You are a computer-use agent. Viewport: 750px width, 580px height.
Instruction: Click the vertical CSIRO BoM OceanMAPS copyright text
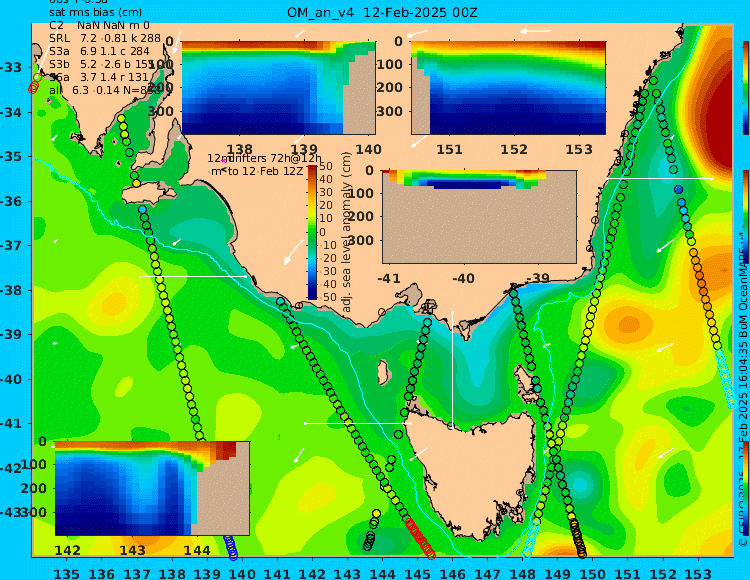tap(743, 392)
